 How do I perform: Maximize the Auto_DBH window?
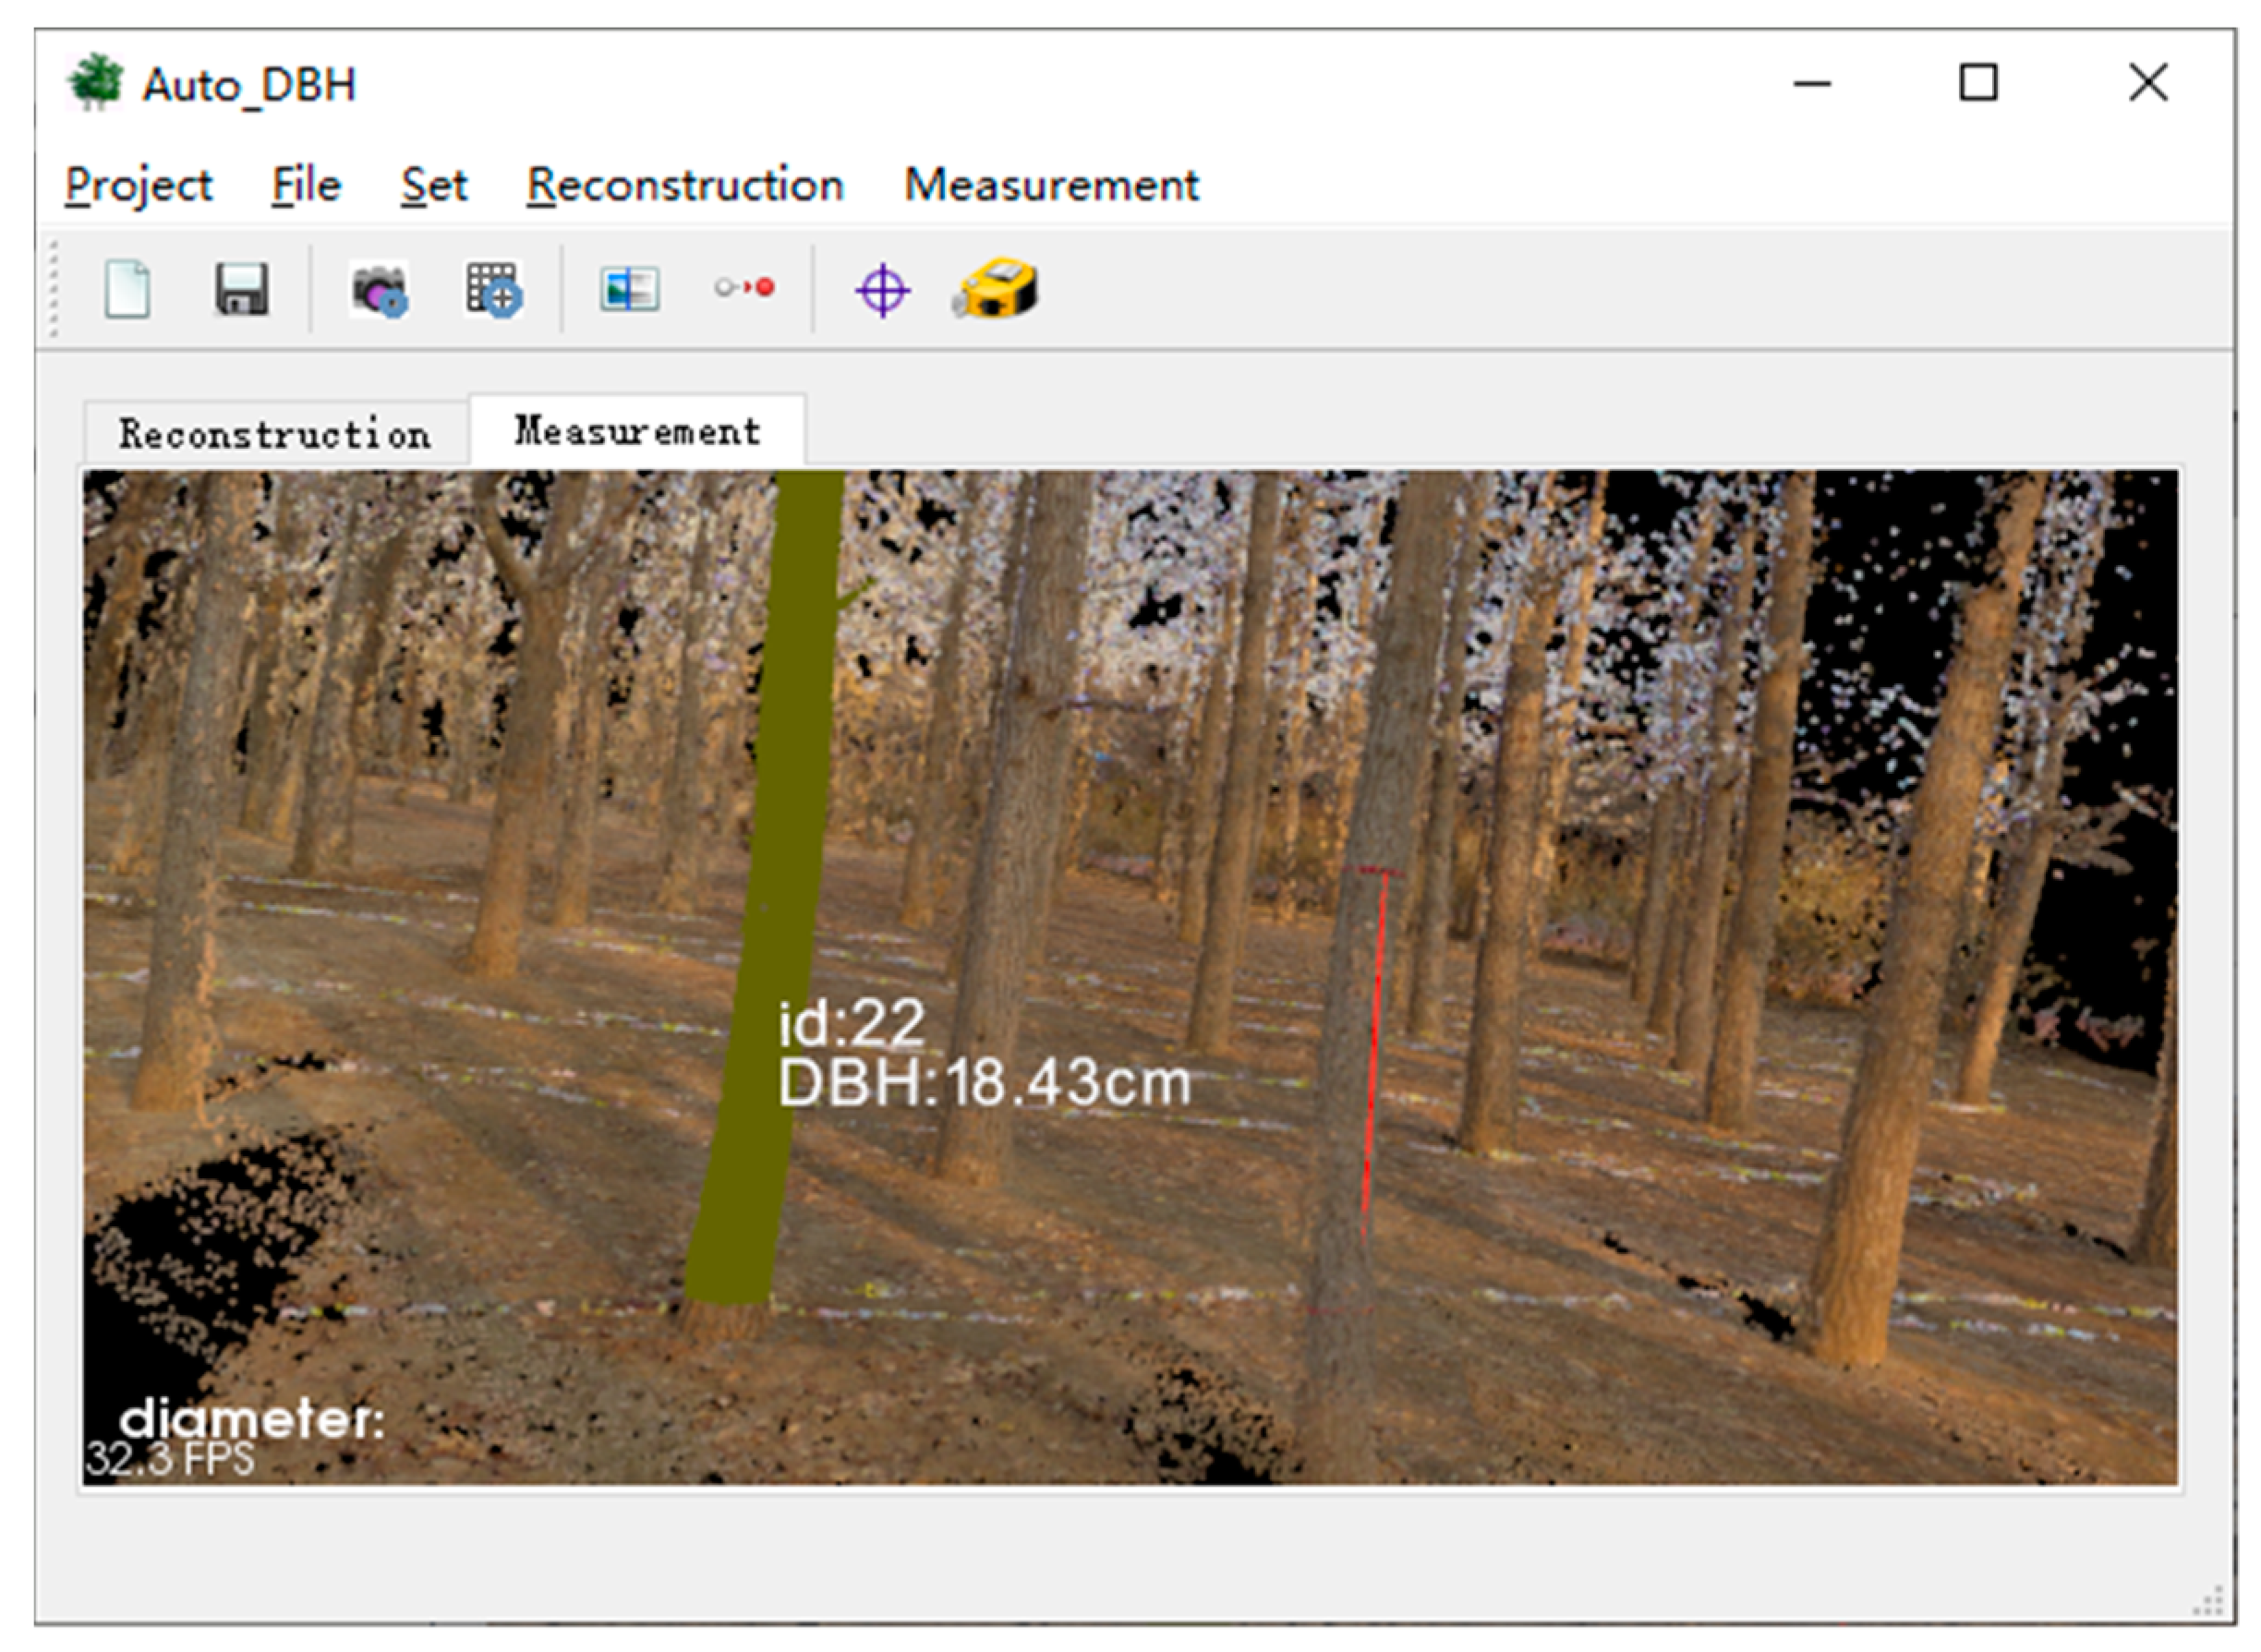click(x=1978, y=83)
